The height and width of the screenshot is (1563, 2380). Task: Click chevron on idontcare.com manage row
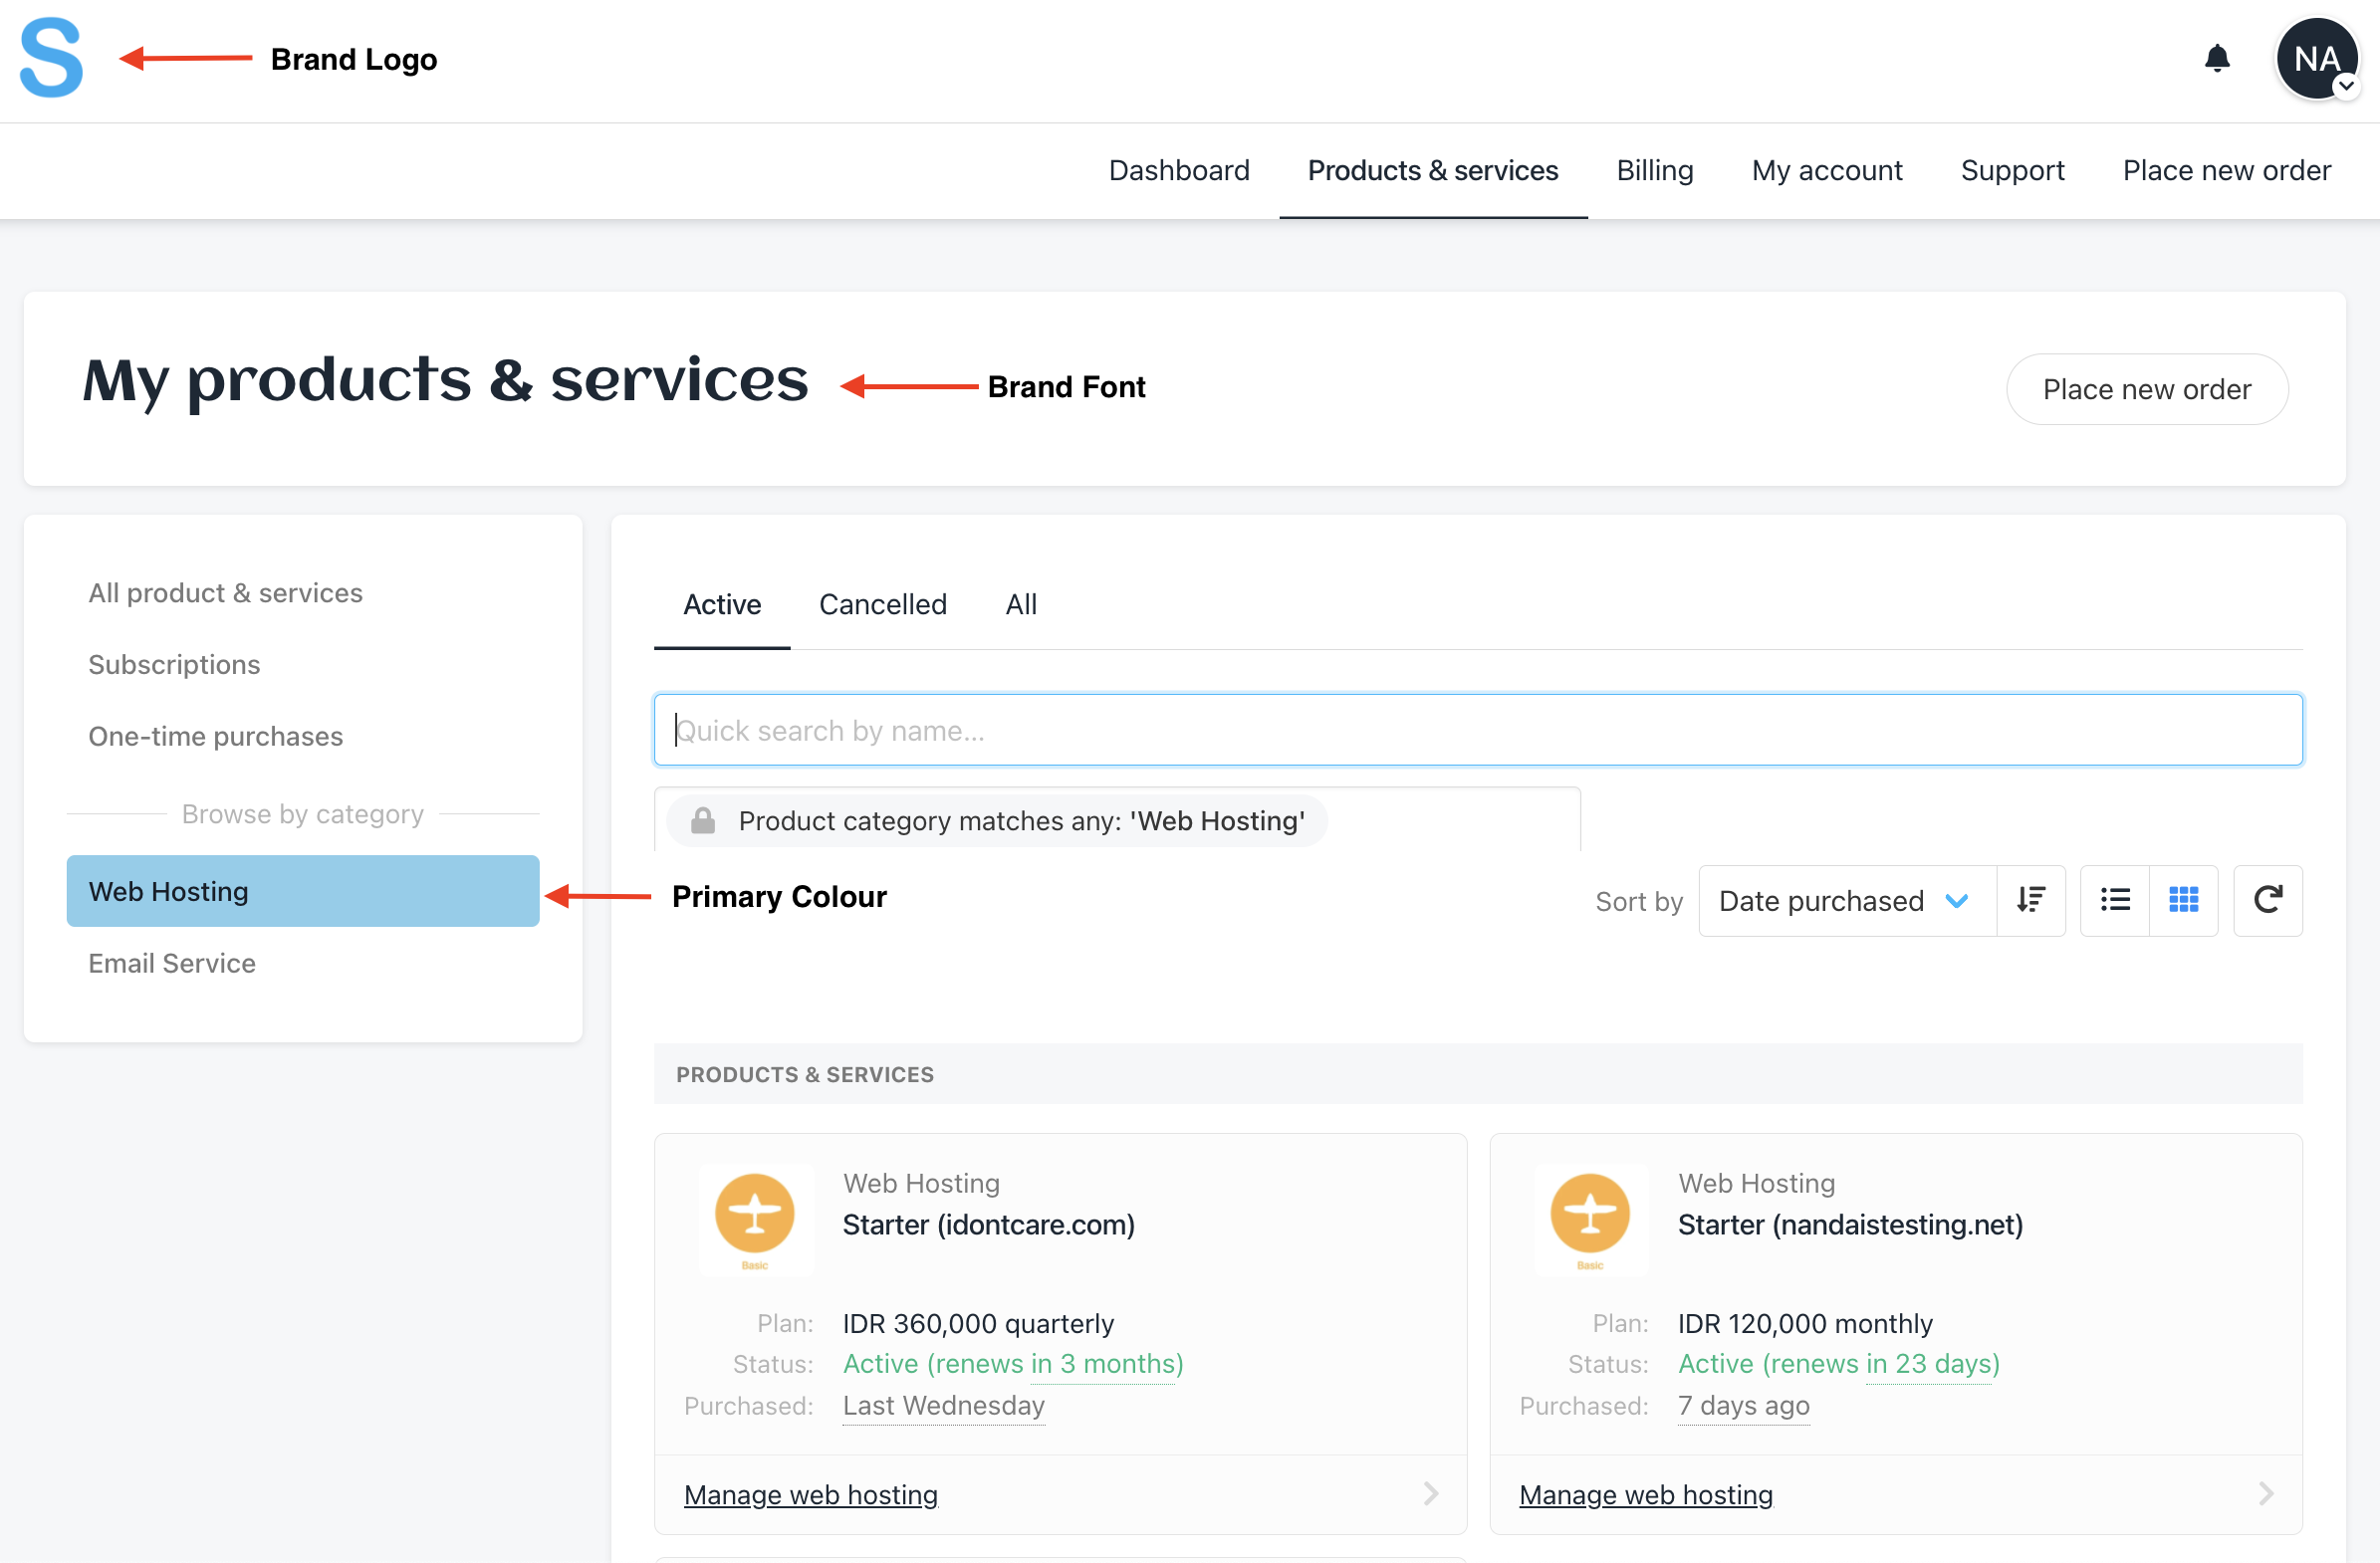tap(1431, 1494)
